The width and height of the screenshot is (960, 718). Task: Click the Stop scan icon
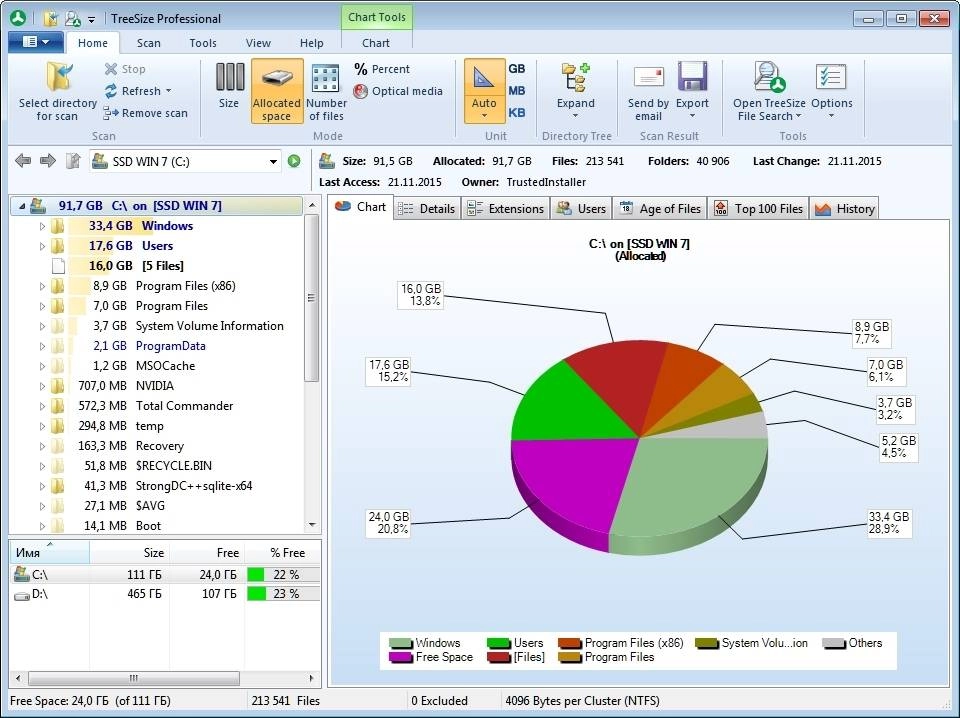coord(110,69)
